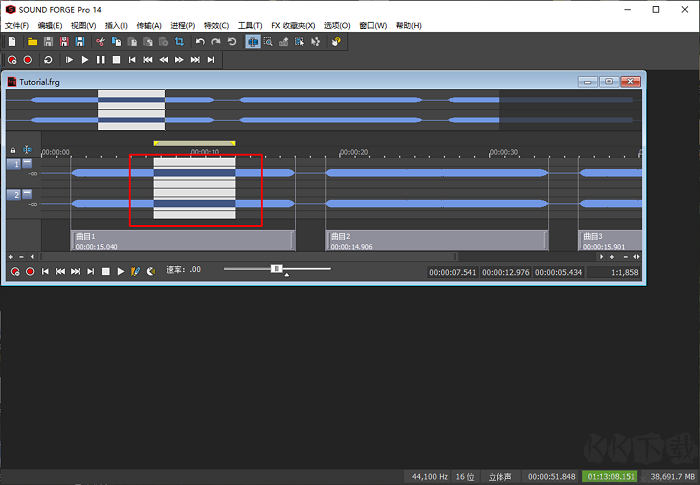
Task: Click the pencil tool icon in Tutorial window
Action: point(135,271)
